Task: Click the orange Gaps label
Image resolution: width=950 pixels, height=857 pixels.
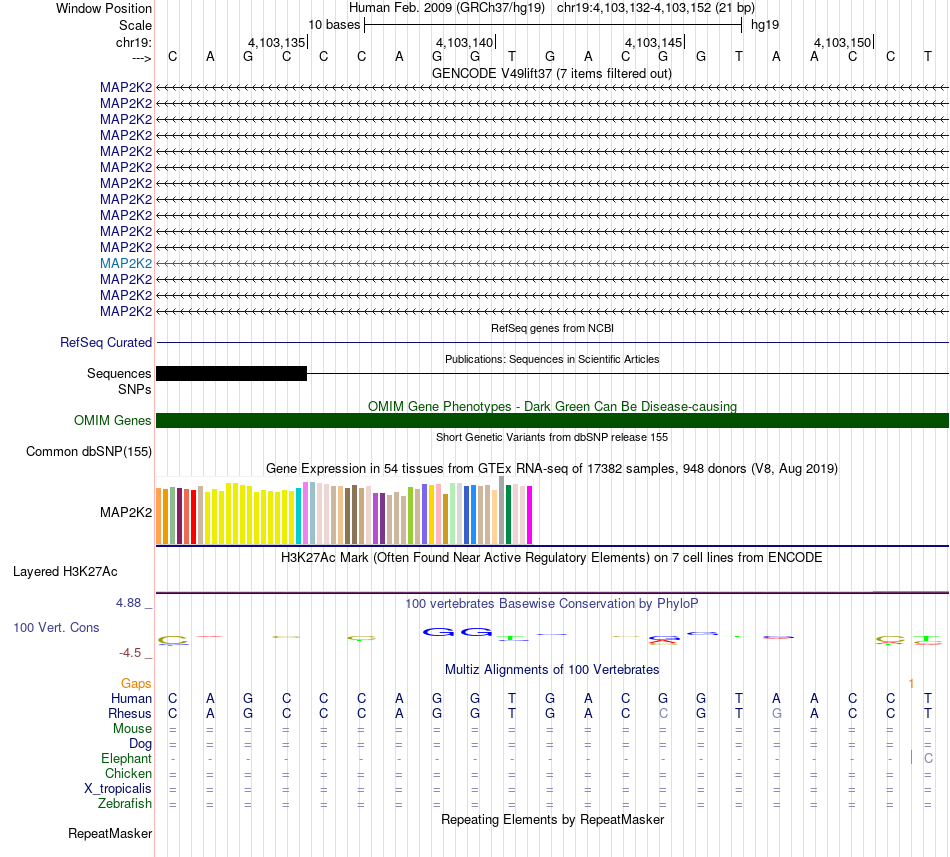Action: coord(136,684)
